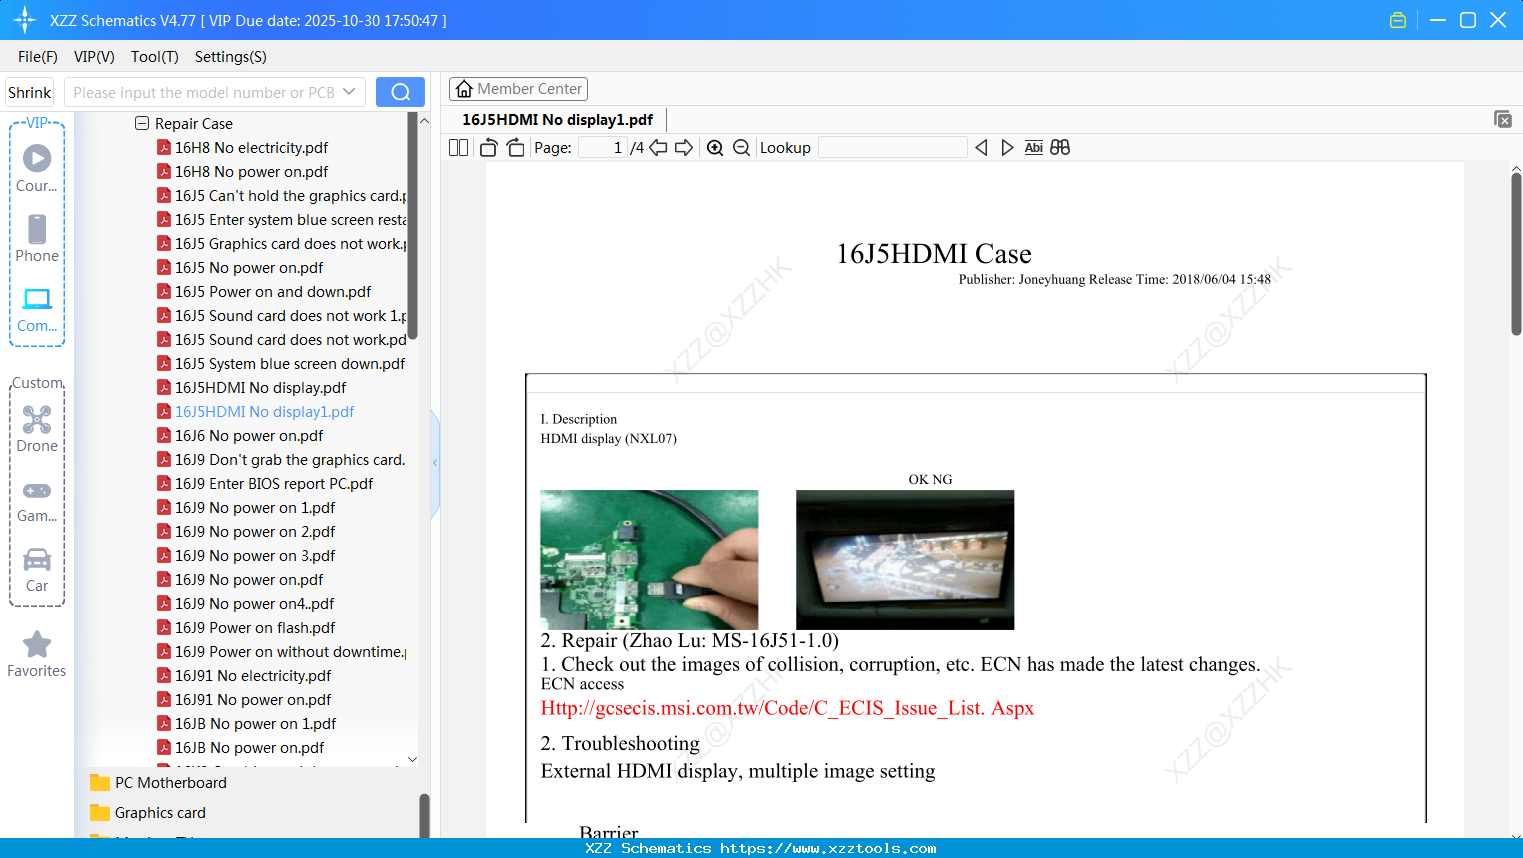Open 16J5HDMI No display.pdf
1523x858 pixels.
tap(260, 388)
